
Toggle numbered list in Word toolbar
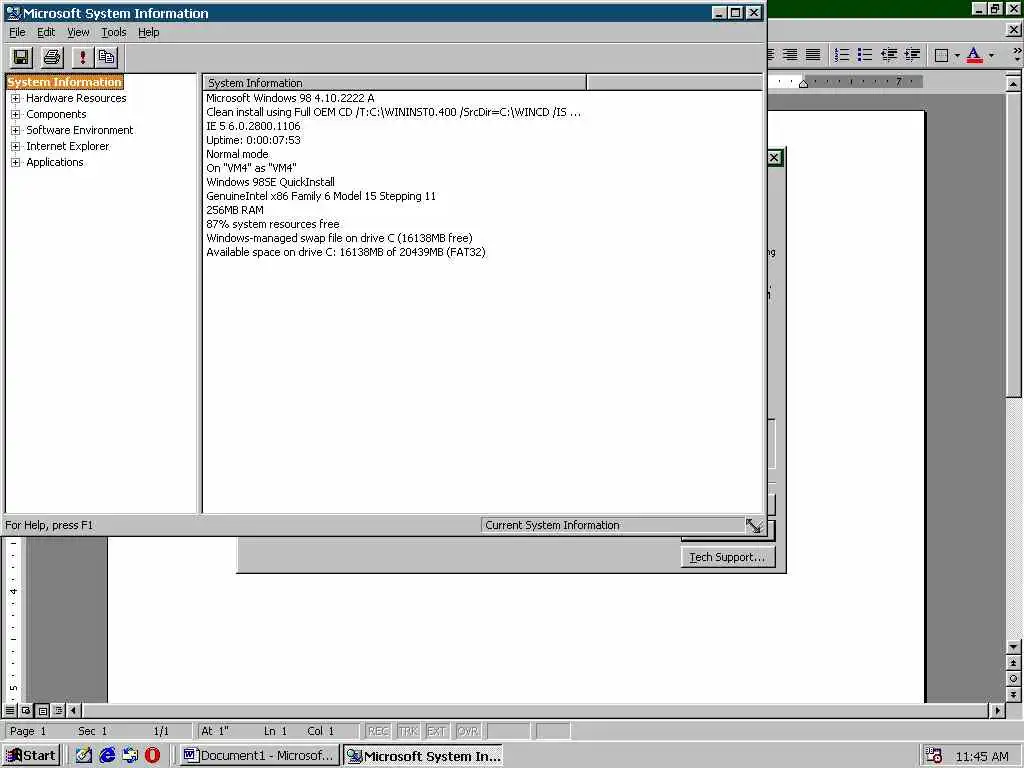point(842,55)
